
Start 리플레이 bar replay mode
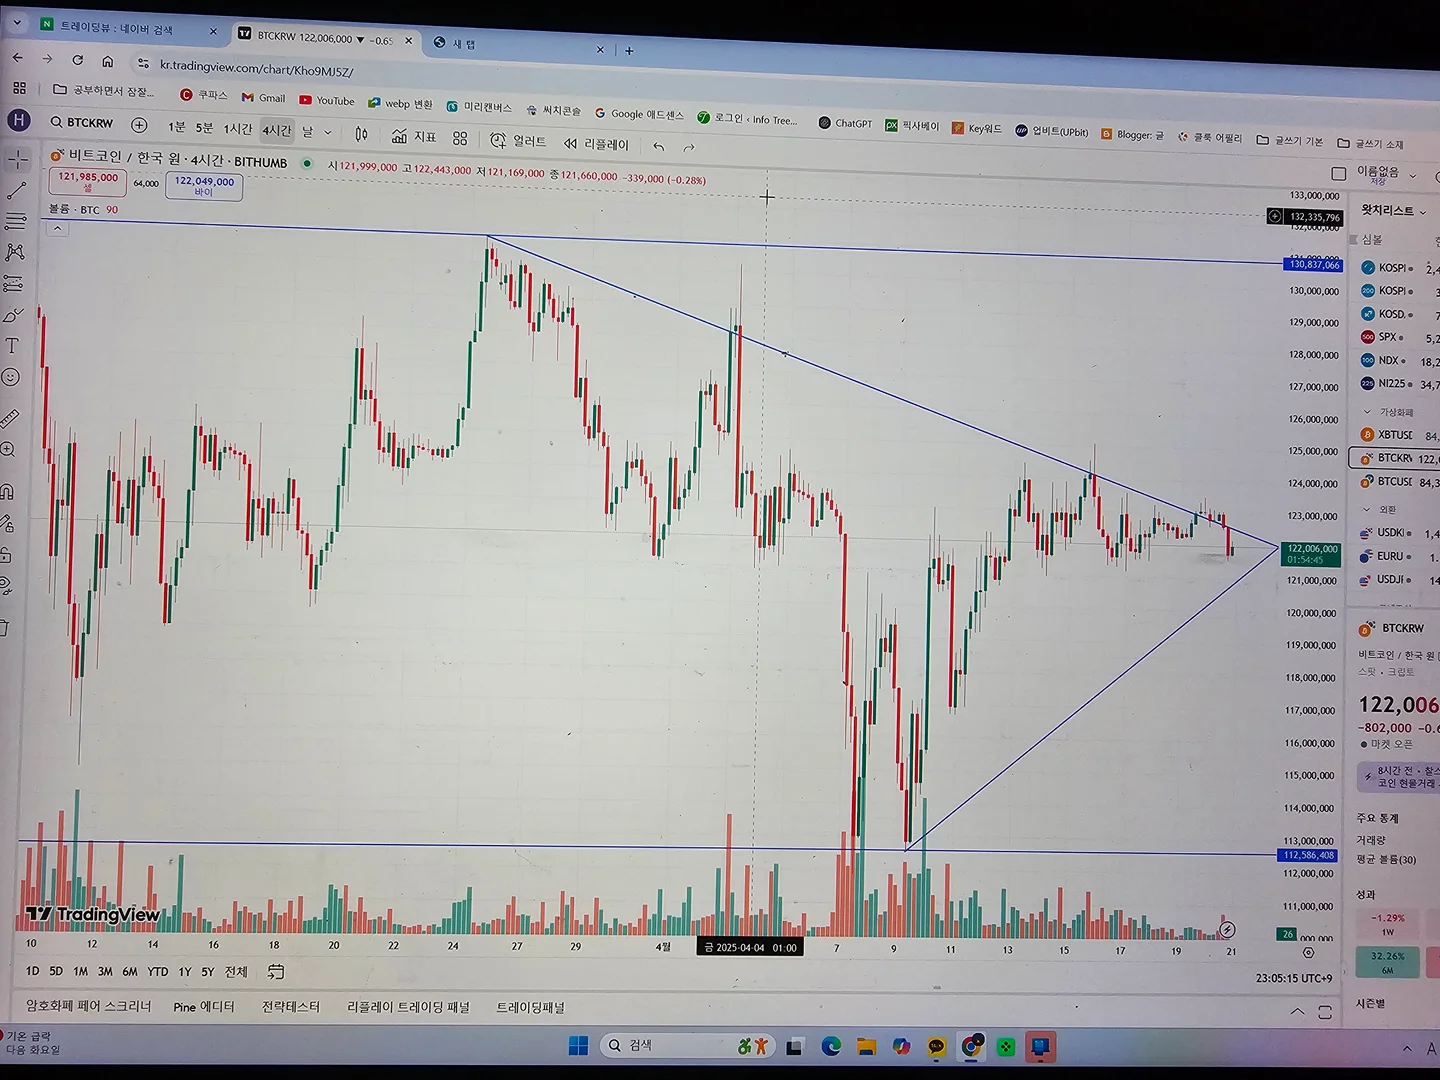596,144
